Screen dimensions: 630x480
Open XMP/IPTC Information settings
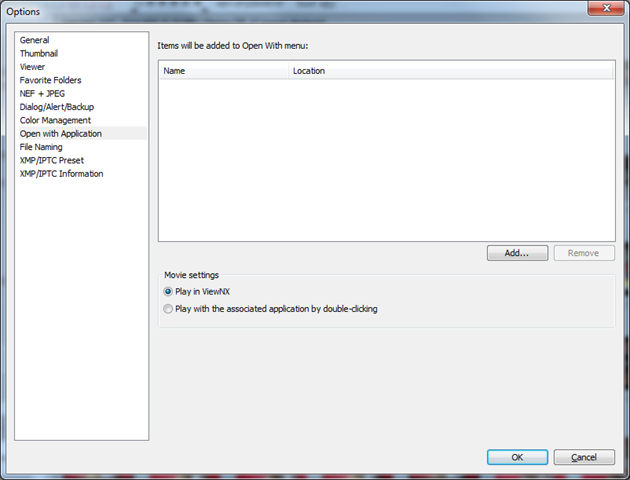click(x=61, y=173)
